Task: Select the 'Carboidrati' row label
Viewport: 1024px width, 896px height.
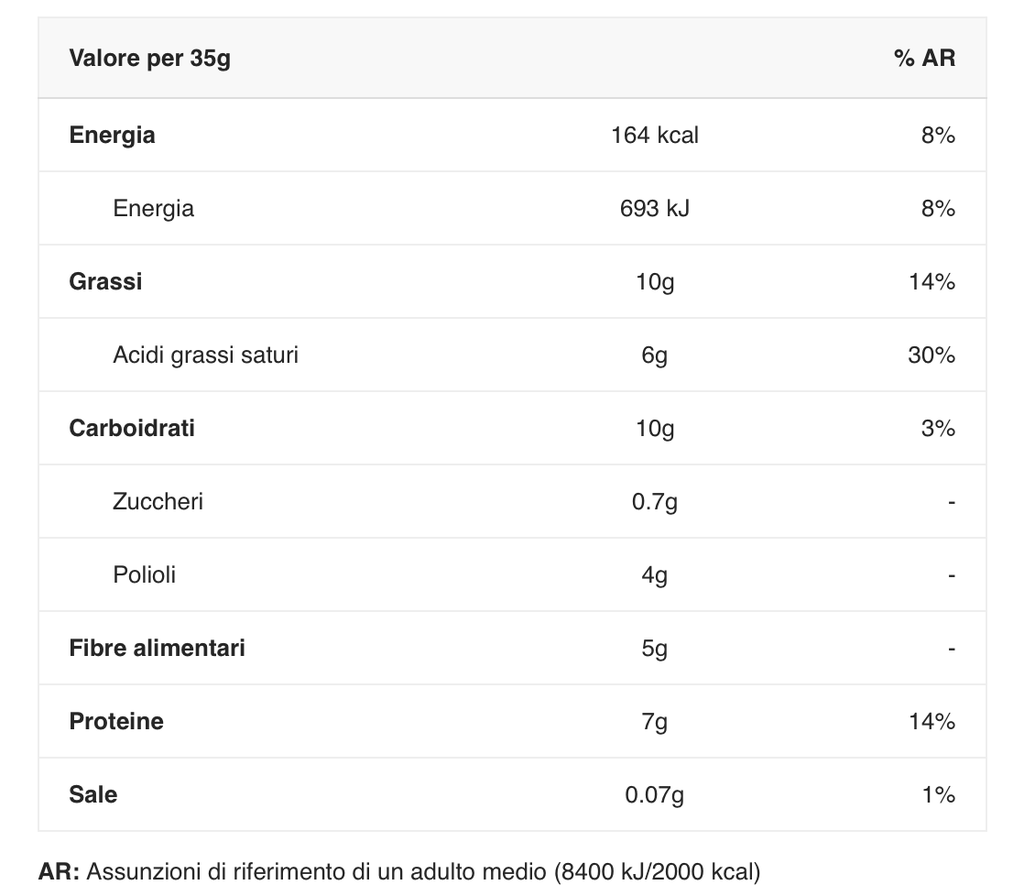Action: [132, 428]
